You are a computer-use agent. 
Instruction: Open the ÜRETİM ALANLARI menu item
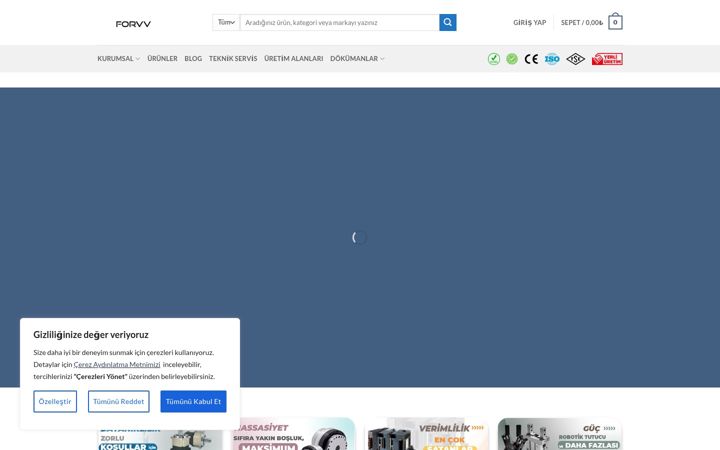(x=293, y=59)
